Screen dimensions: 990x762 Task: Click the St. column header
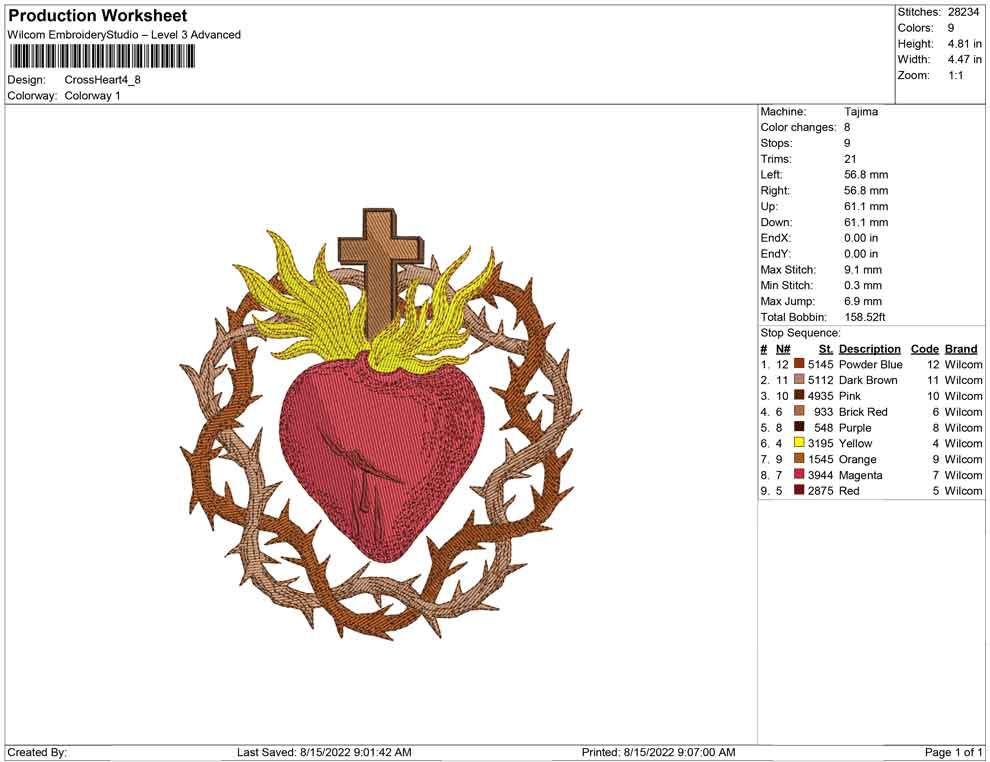(x=824, y=348)
